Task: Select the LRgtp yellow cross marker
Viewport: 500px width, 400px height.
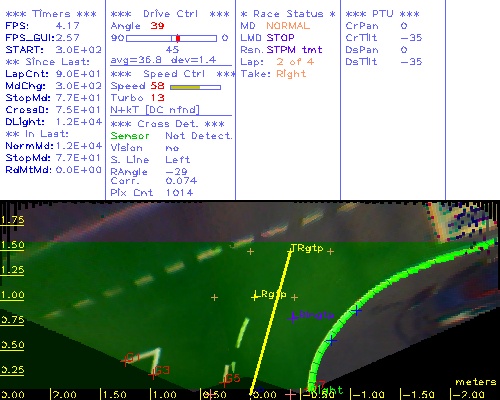Action: tap(255, 296)
